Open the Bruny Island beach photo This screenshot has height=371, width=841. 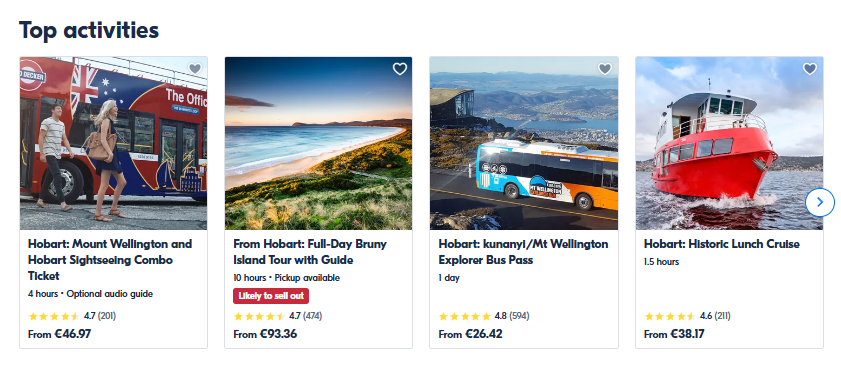point(318,143)
